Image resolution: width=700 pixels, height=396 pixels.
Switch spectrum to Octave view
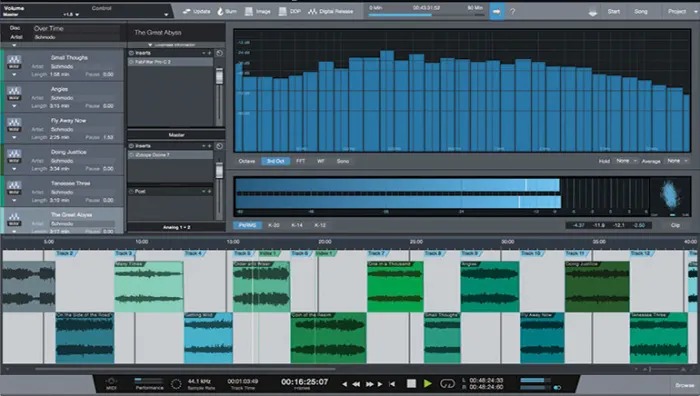[247, 161]
